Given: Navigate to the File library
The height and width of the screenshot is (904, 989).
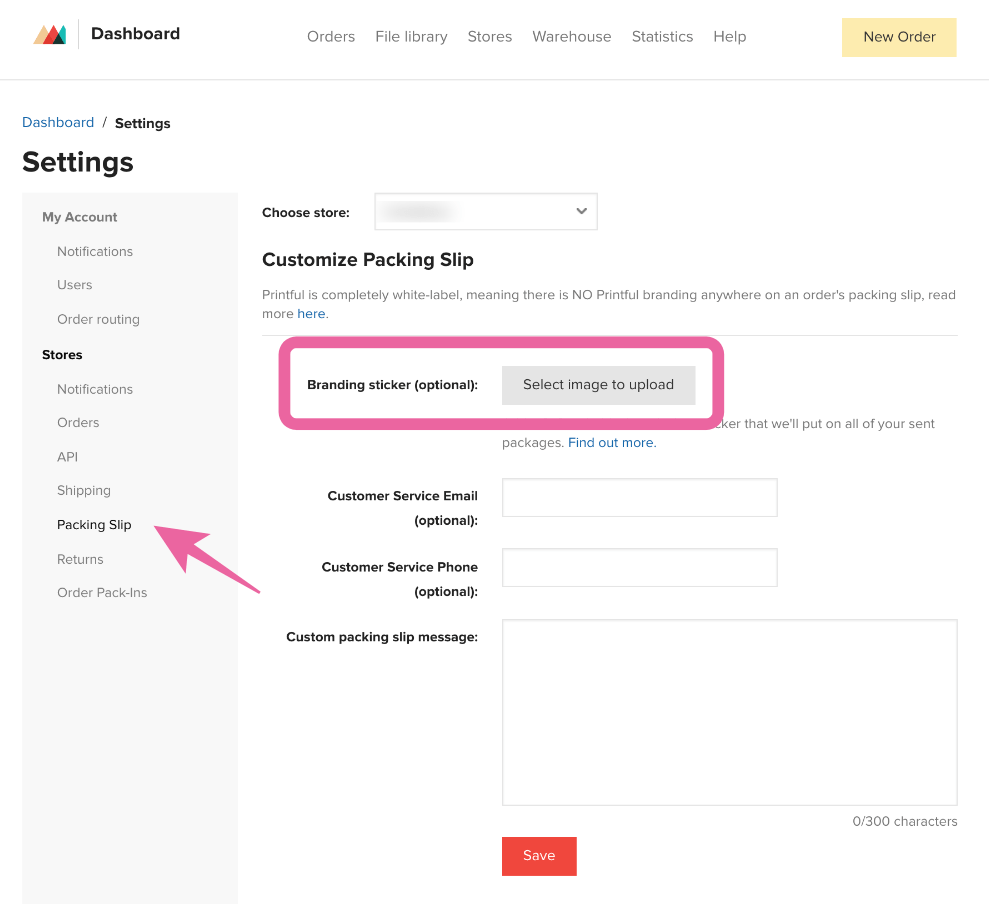Looking at the screenshot, I should (x=411, y=36).
